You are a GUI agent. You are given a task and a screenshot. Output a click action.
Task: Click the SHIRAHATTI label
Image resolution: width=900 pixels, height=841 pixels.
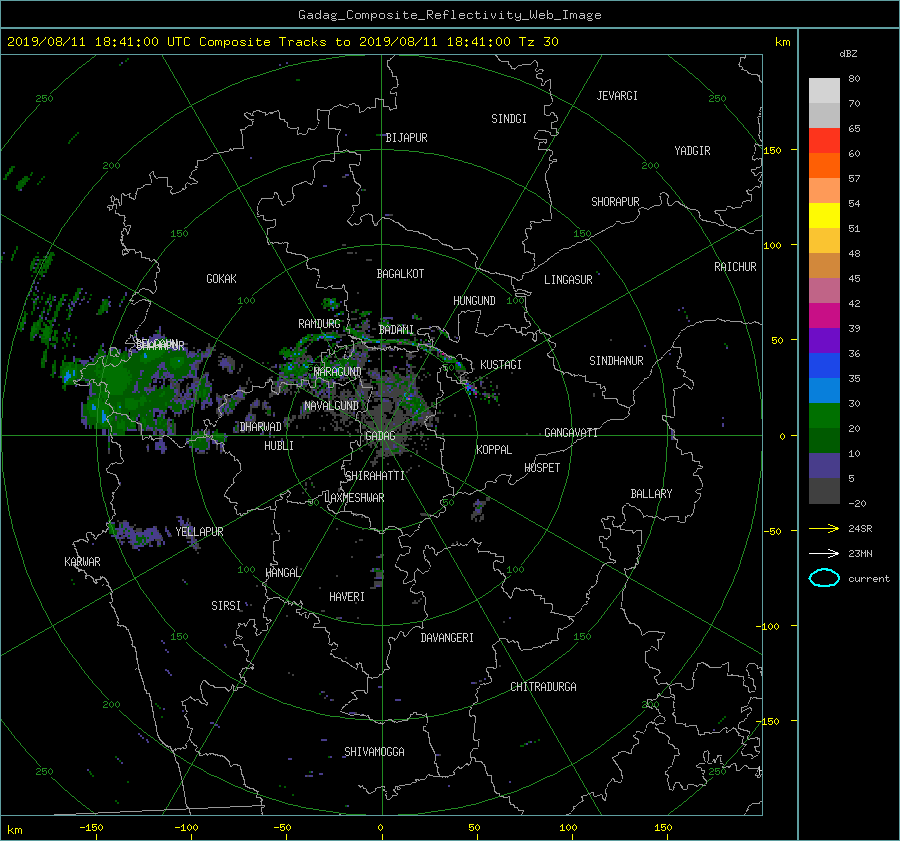point(375,476)
